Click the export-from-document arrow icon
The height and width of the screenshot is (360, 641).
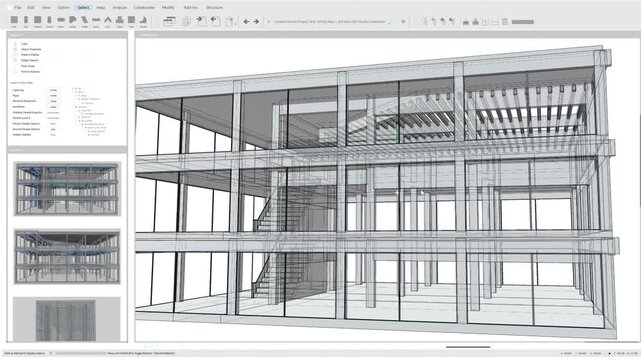coord(215,21)
